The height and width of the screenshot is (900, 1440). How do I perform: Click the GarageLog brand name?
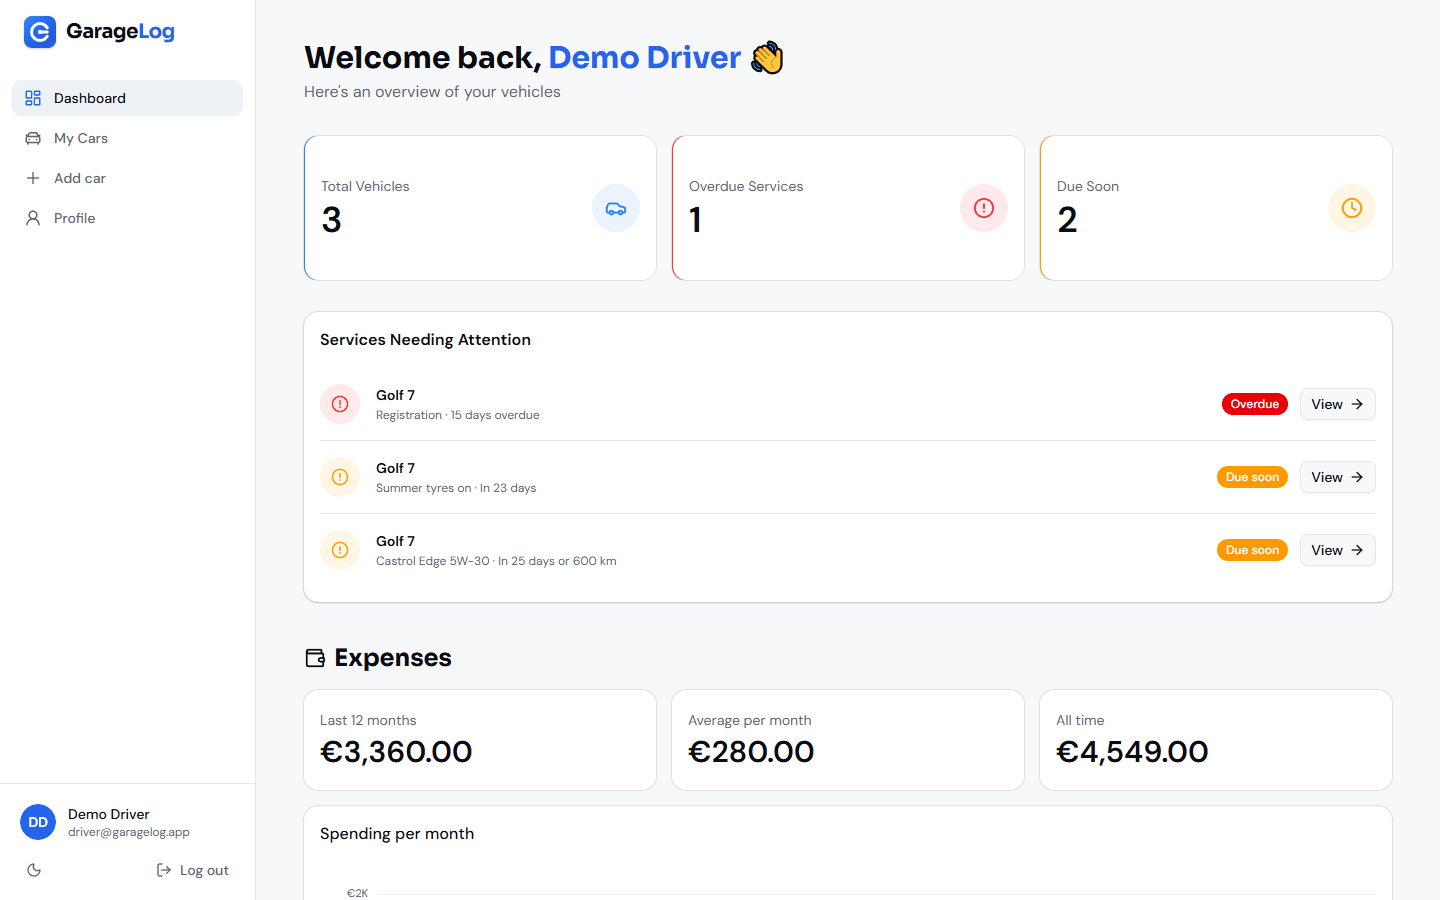point(120,31)
